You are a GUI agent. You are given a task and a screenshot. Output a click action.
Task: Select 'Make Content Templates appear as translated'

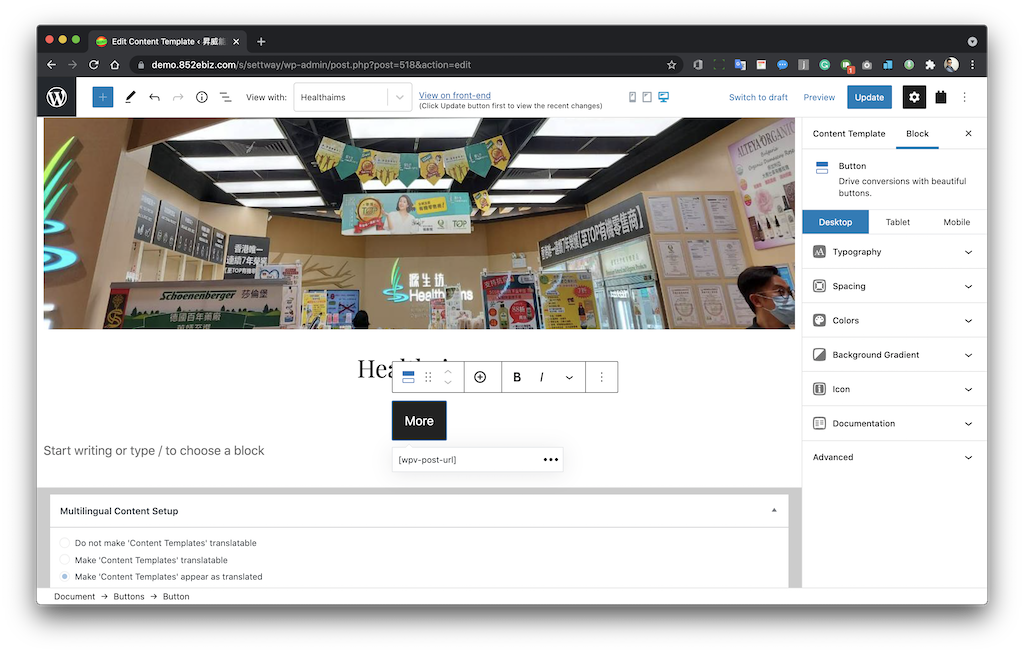pyautogui.click(x=65, y=577)
